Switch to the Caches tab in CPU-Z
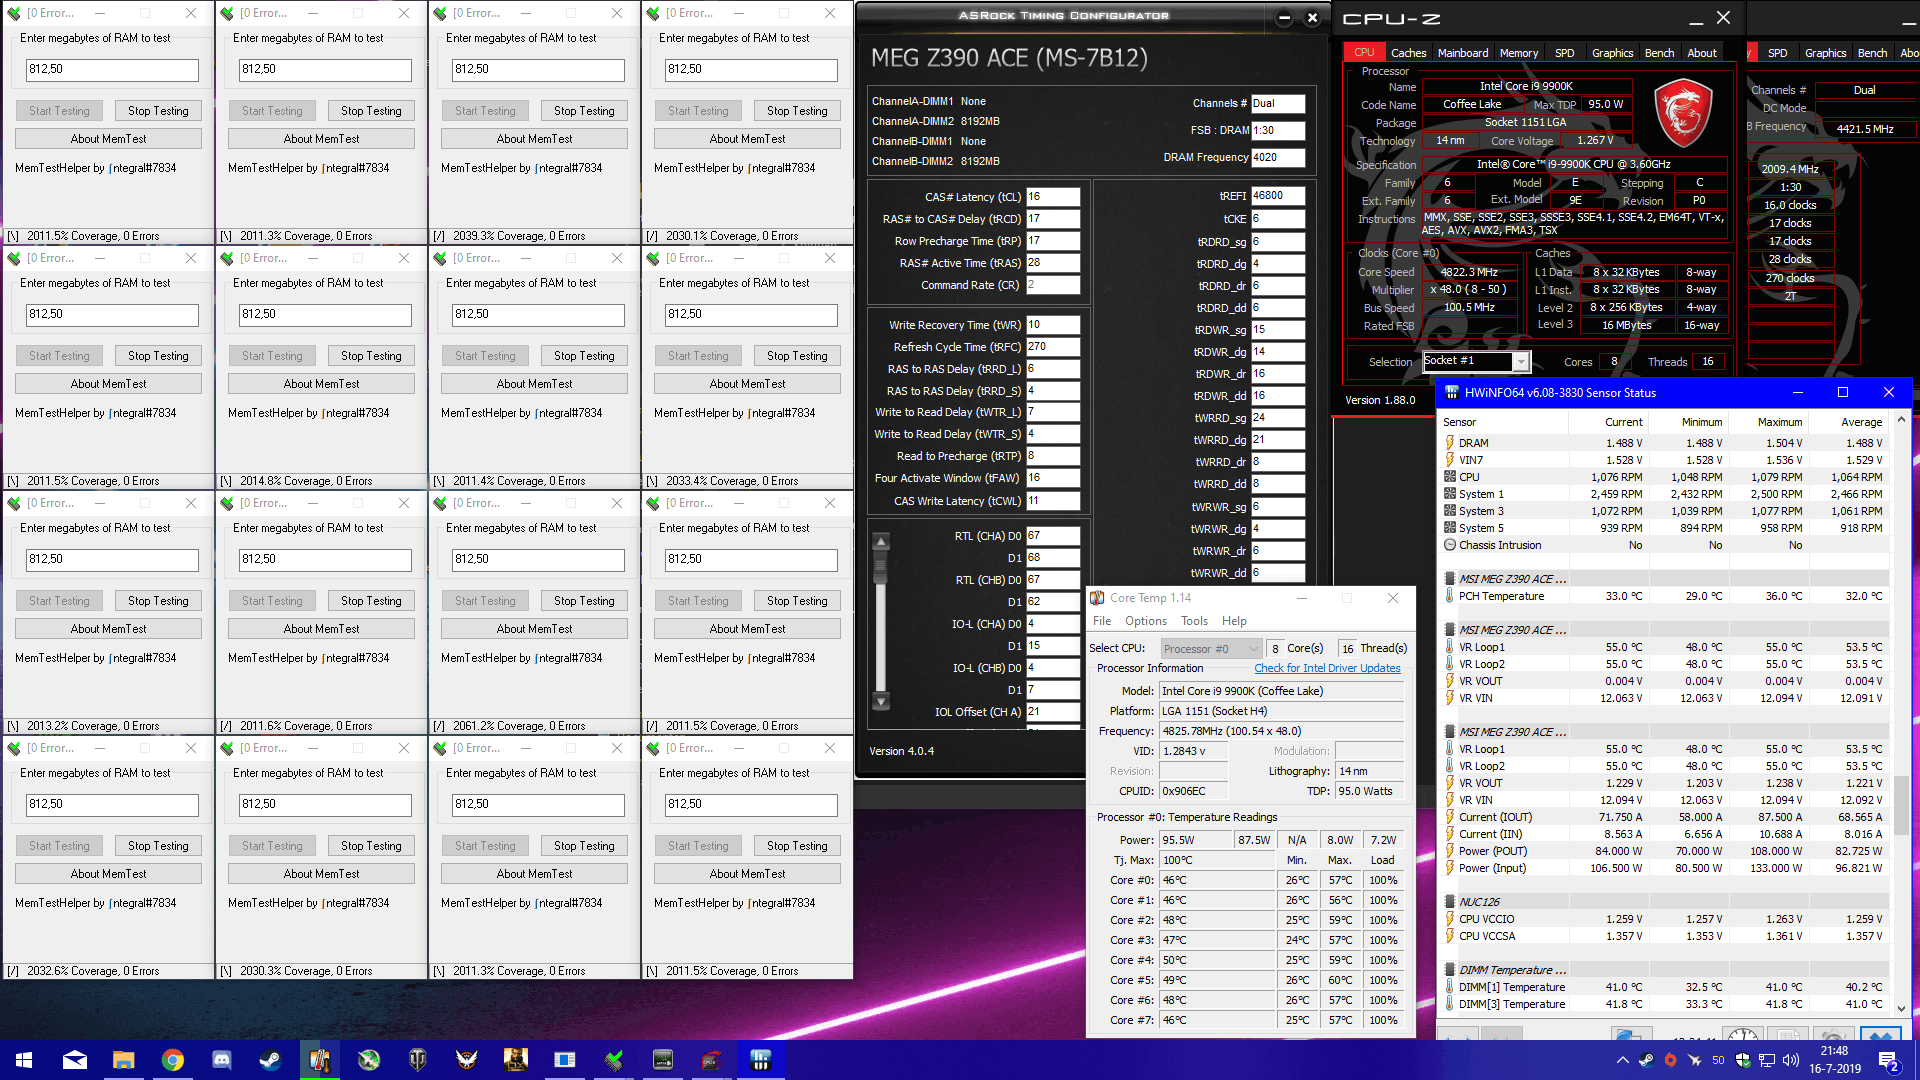The width and height of the screenshot is (1920, 1080). pos(1408,53)
